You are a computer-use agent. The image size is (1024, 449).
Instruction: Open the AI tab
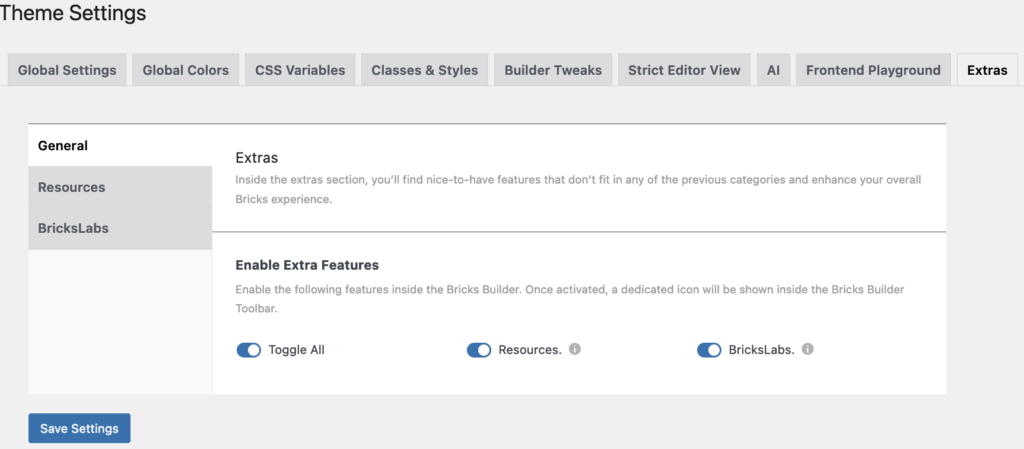[773, 70]
